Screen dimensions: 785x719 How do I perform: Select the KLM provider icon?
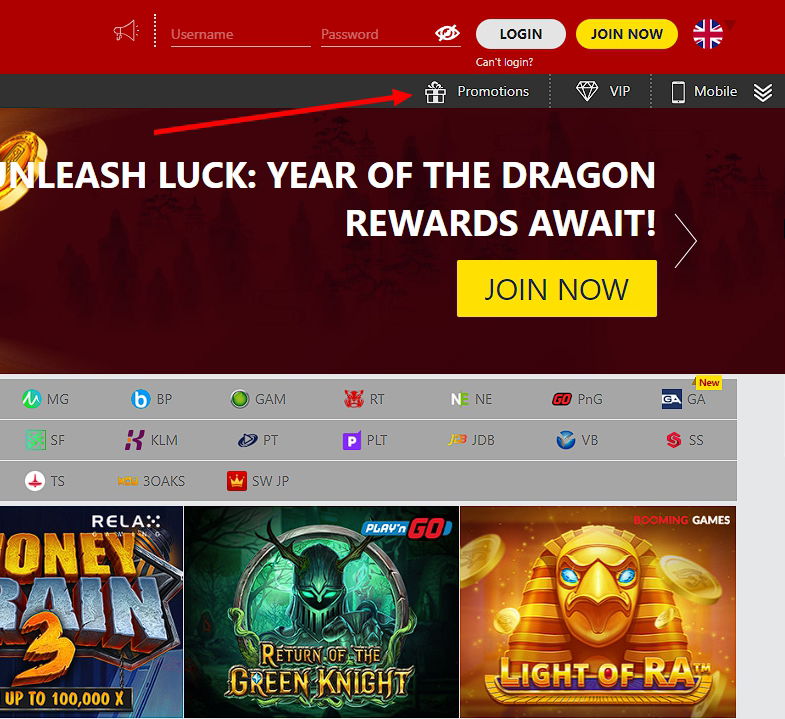(x=151, y=440)
